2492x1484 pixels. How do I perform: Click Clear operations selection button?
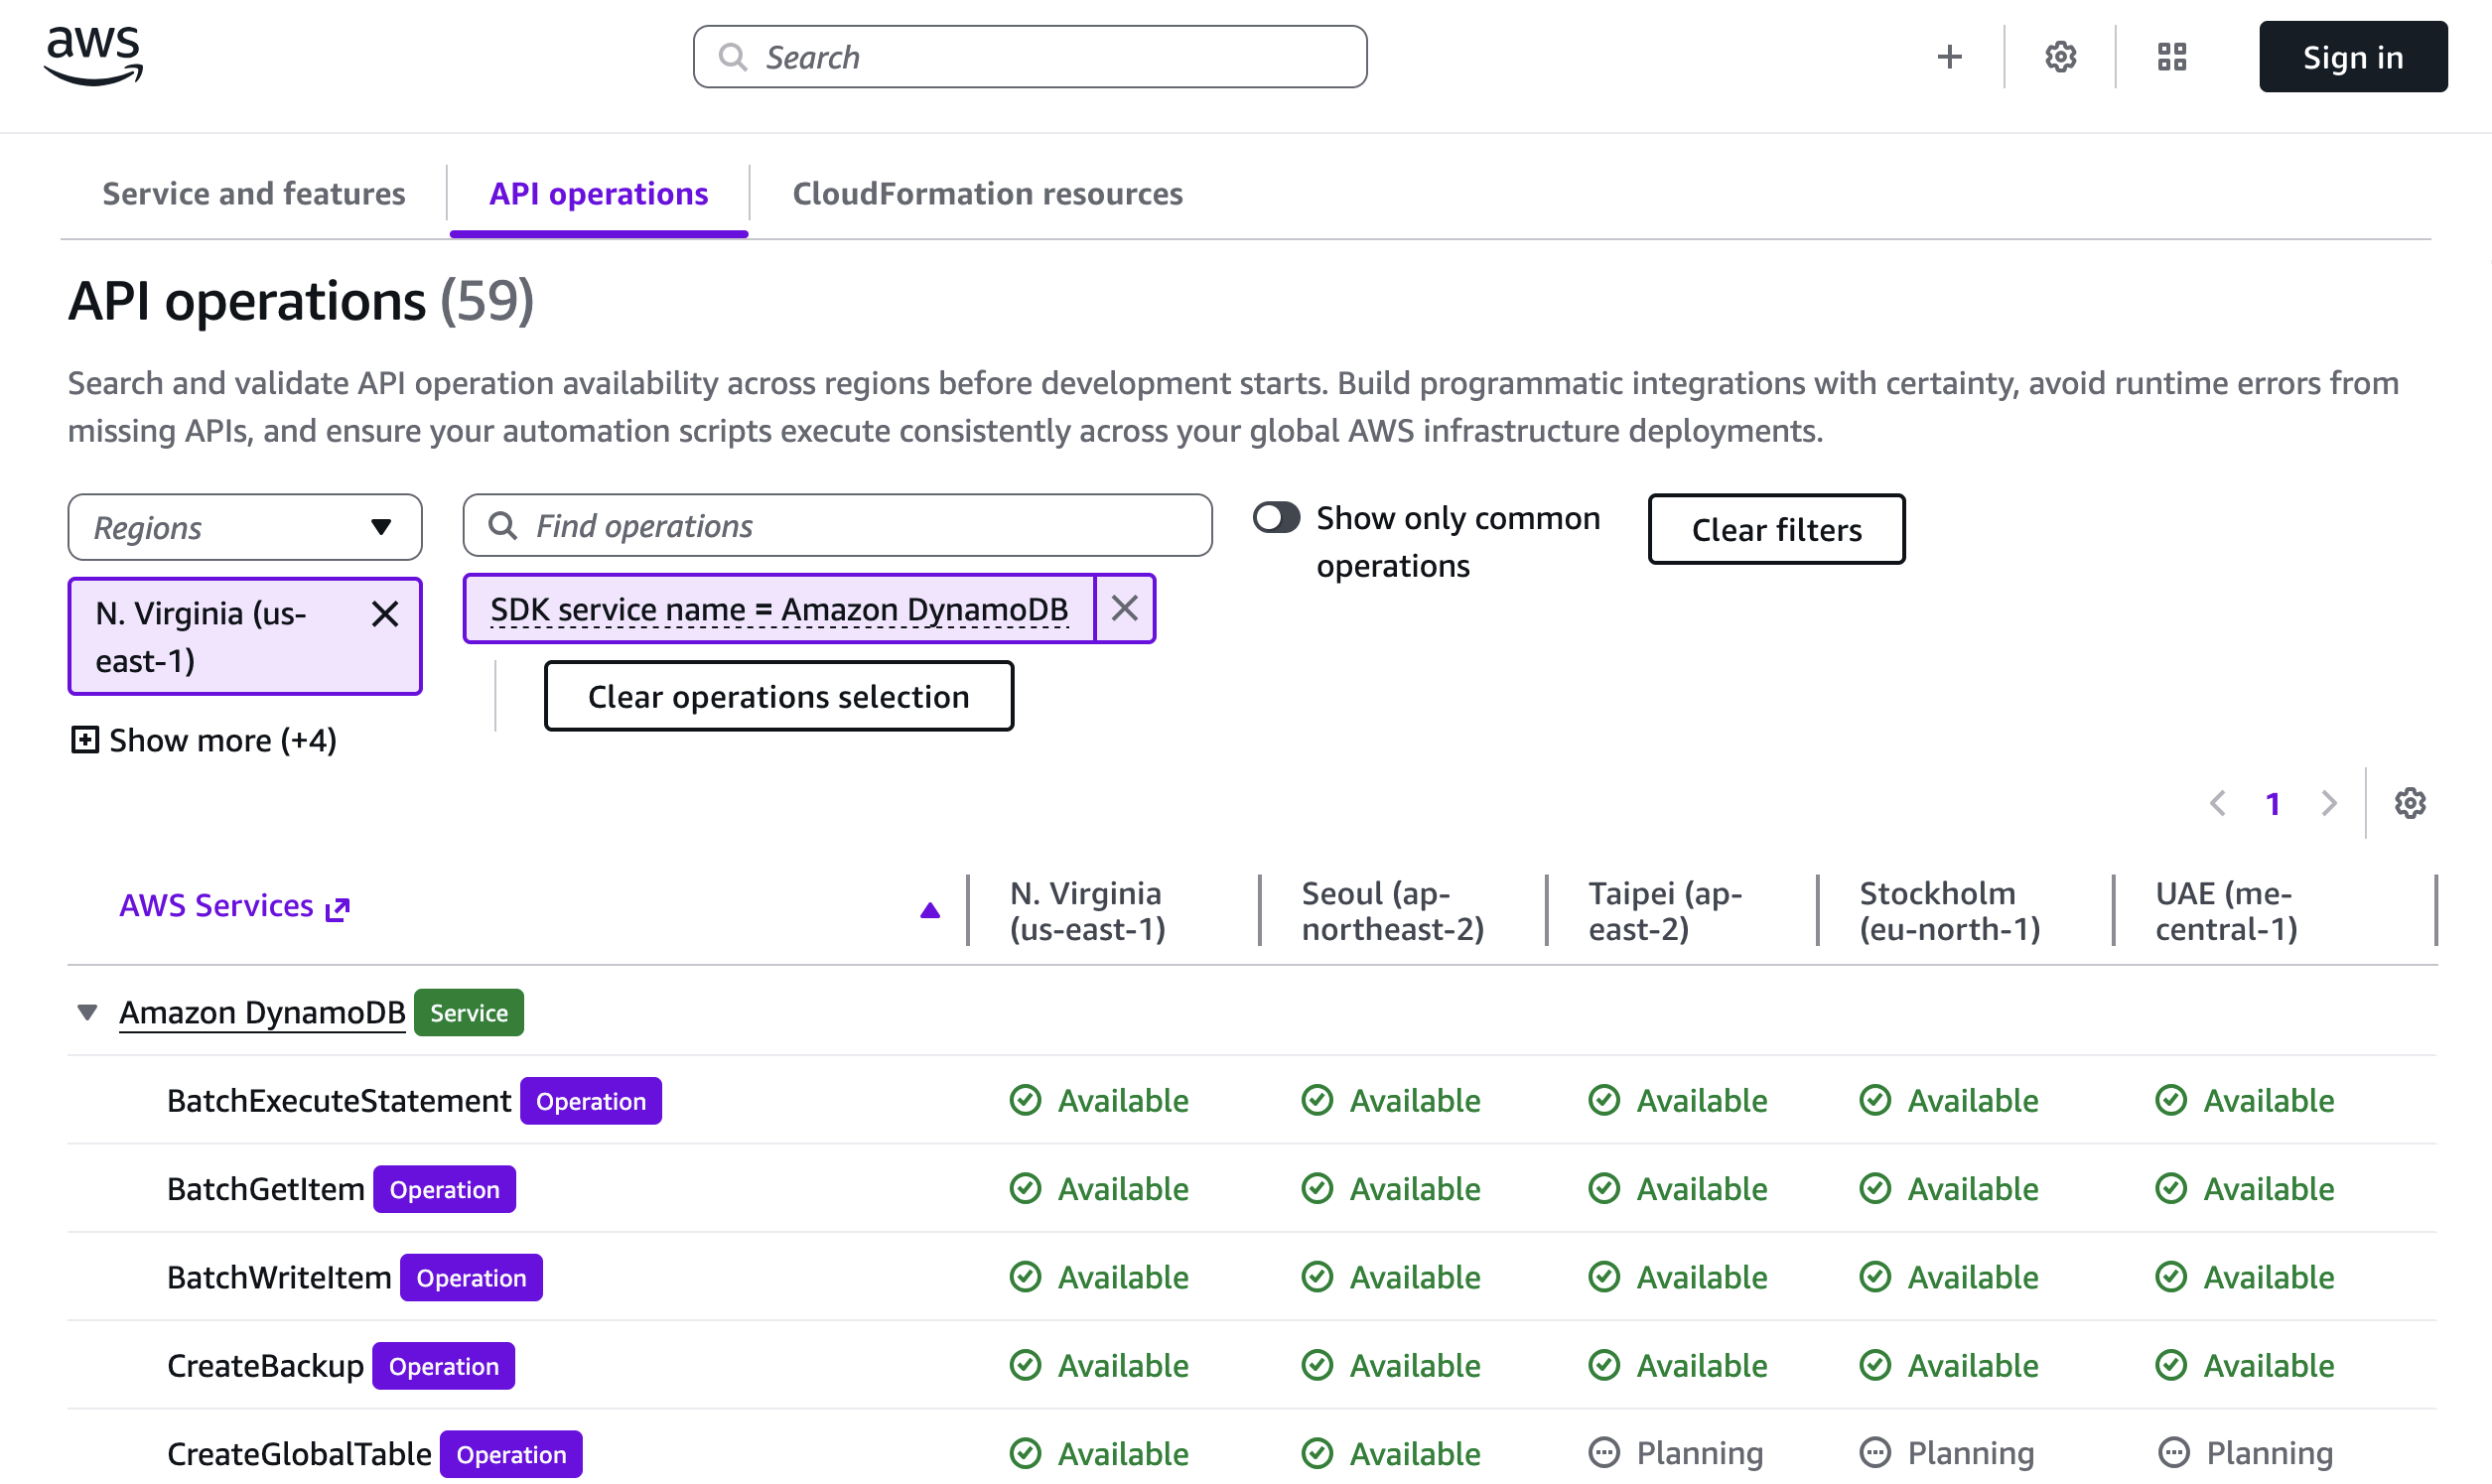coord(778,696)
